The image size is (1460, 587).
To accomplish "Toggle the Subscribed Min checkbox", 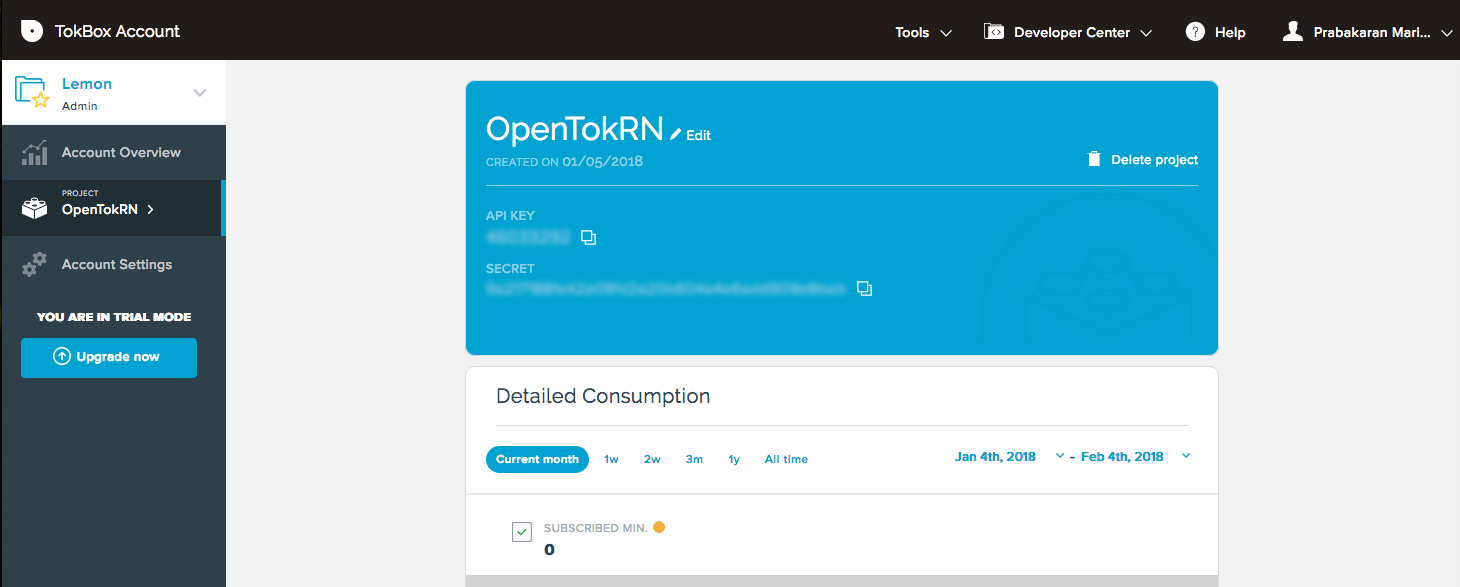I will [x=521, y=531].
